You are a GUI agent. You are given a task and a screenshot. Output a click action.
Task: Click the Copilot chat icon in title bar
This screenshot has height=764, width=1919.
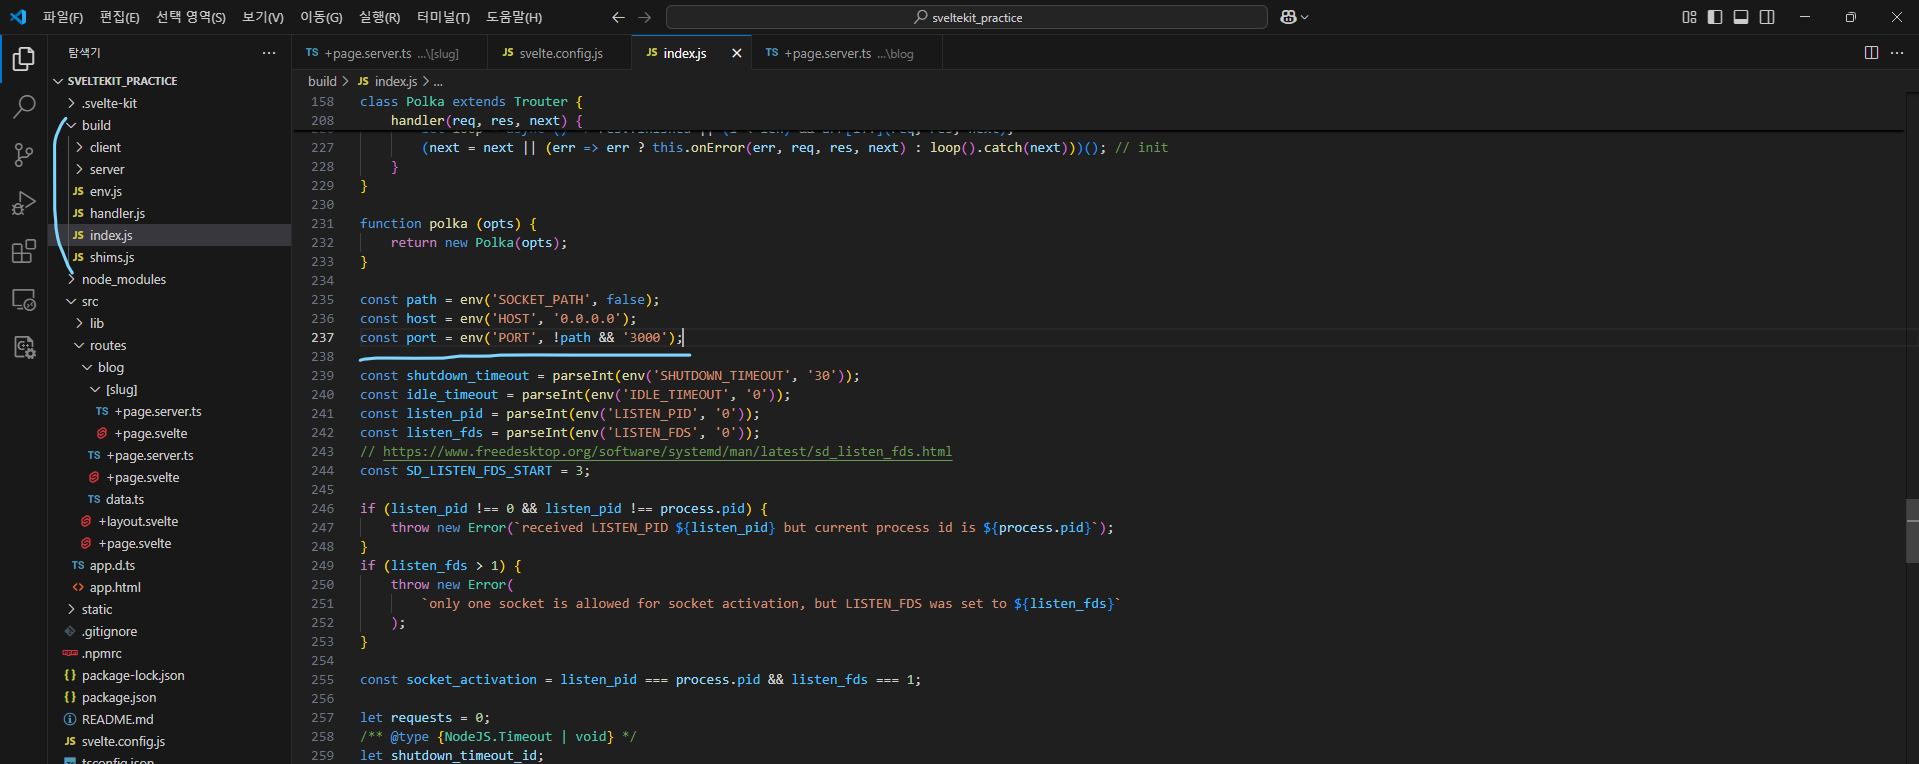[1289, 17]
